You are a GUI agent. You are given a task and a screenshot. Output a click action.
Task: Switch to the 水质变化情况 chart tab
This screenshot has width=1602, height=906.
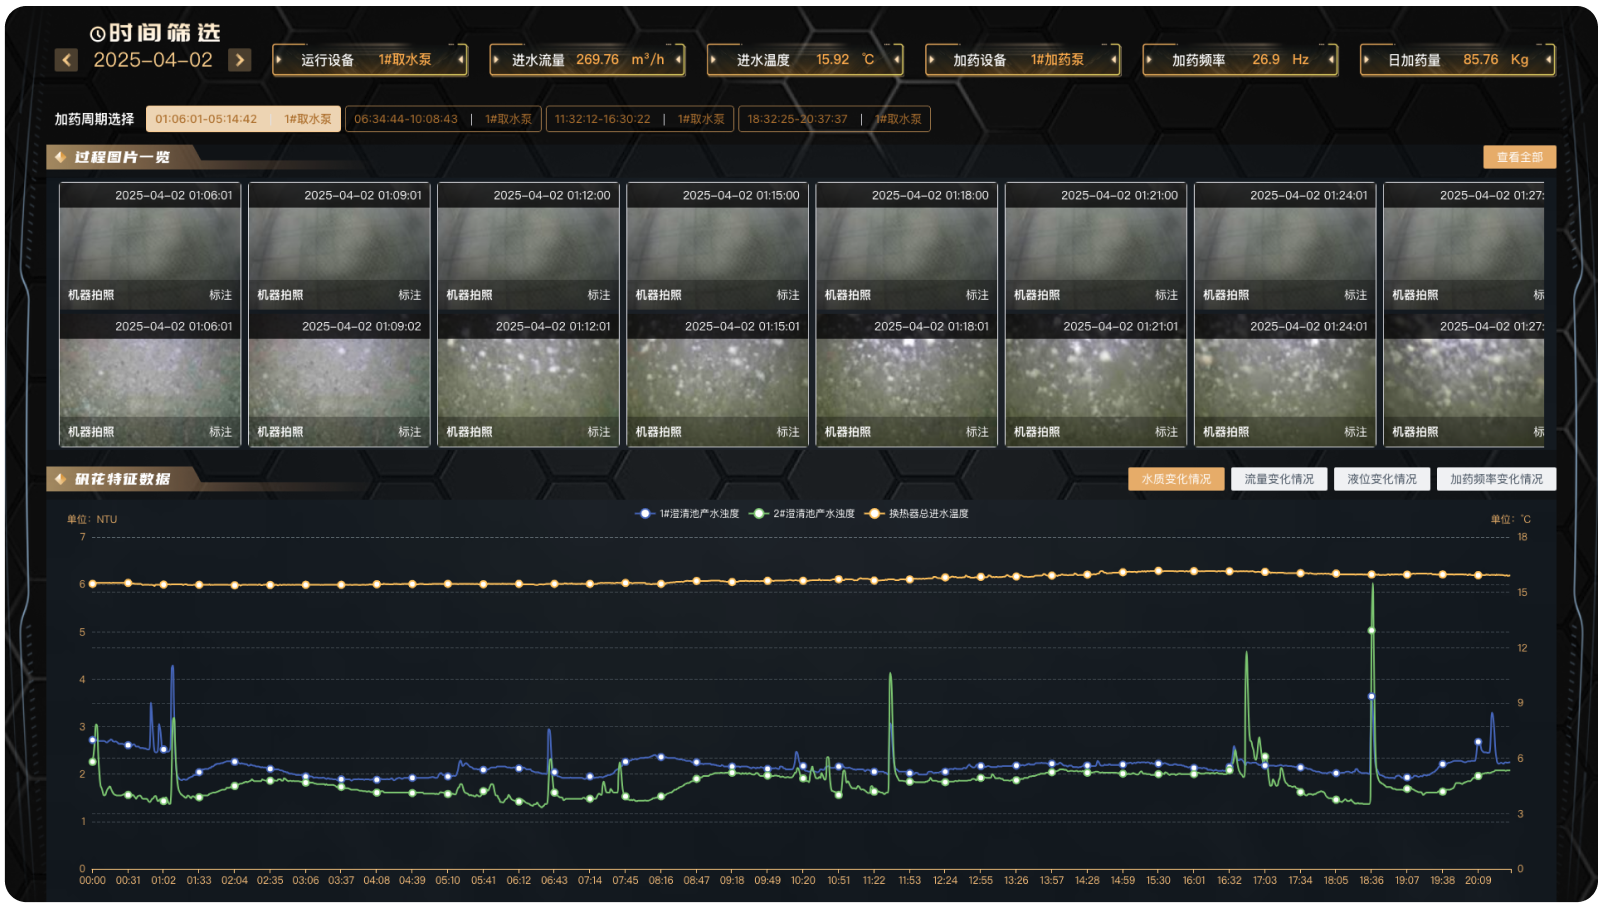click(x=1176, y=479)
